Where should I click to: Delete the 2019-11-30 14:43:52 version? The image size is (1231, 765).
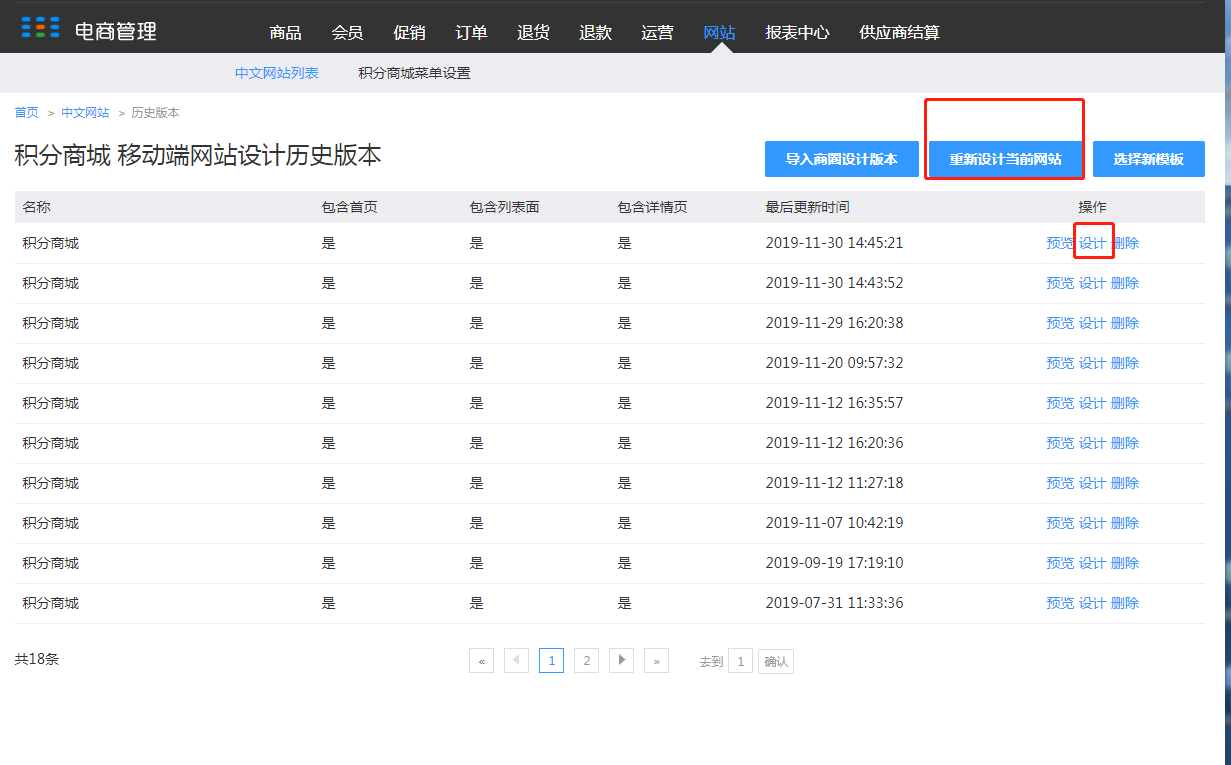[x=1125, y=283]
